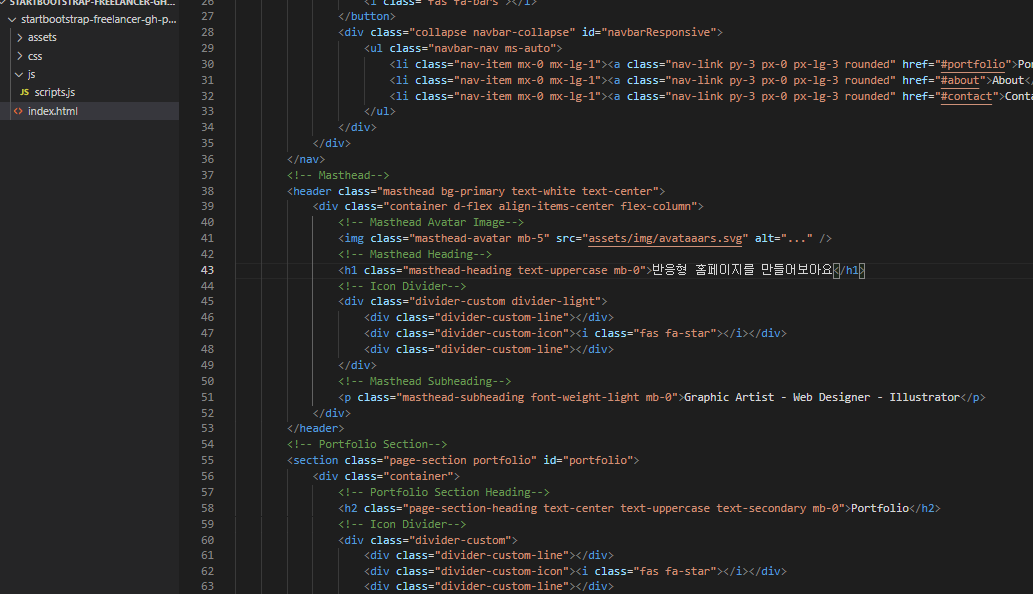This screenshot has width=1033, height=594.
Task: Click line number 55 in the gutter
Action: coord(208,460)
